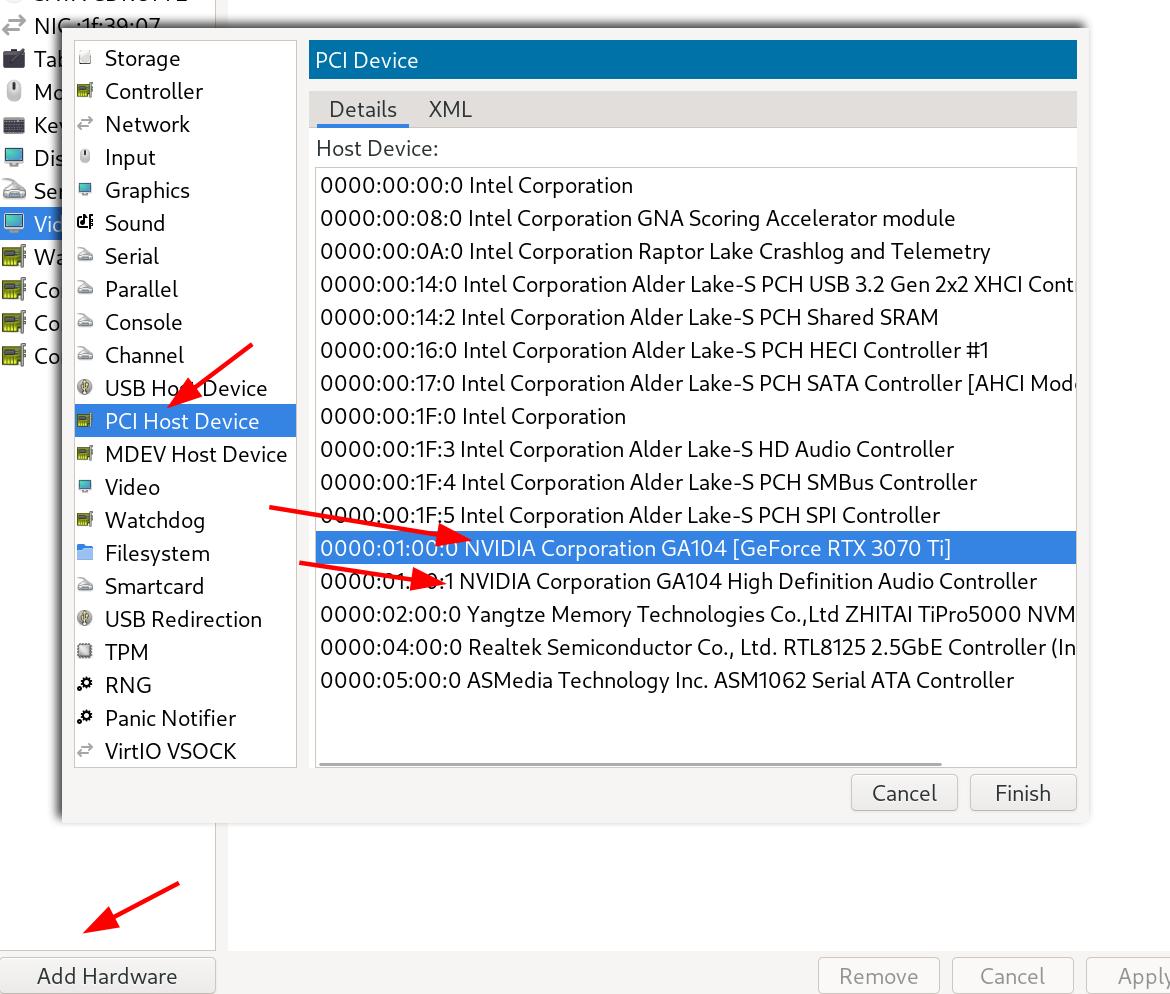Image resolution: width=1170 pixels, height=994 pixels.
Task: Select the Channel icon
Action: [x=85, y=354]
